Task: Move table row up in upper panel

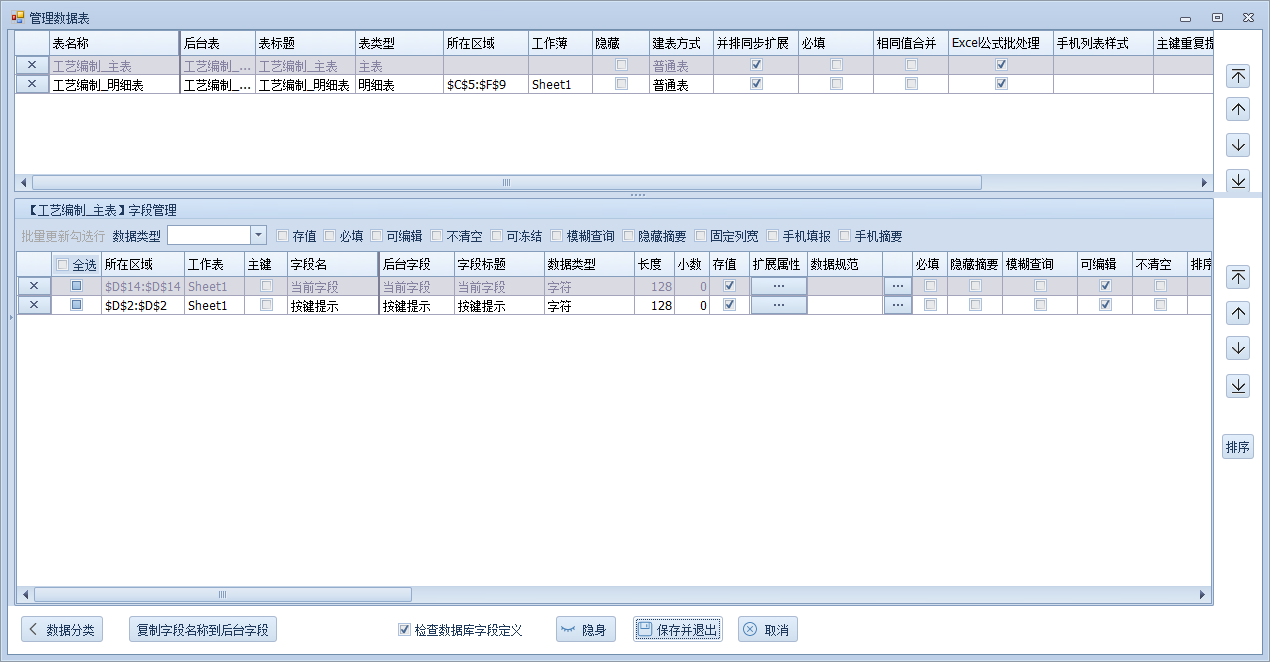Action: [1238, 111]
